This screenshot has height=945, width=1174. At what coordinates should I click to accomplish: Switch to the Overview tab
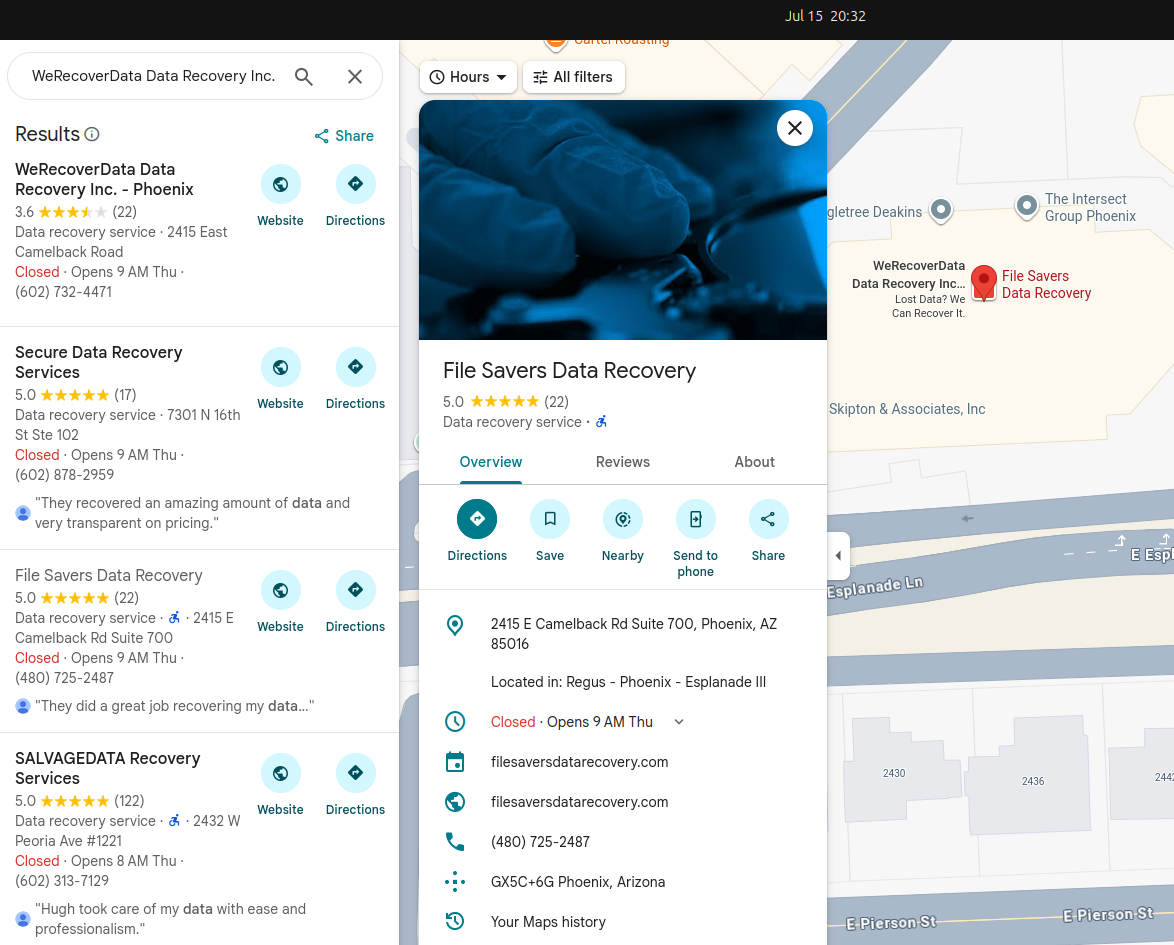click(x=491, y=462)
